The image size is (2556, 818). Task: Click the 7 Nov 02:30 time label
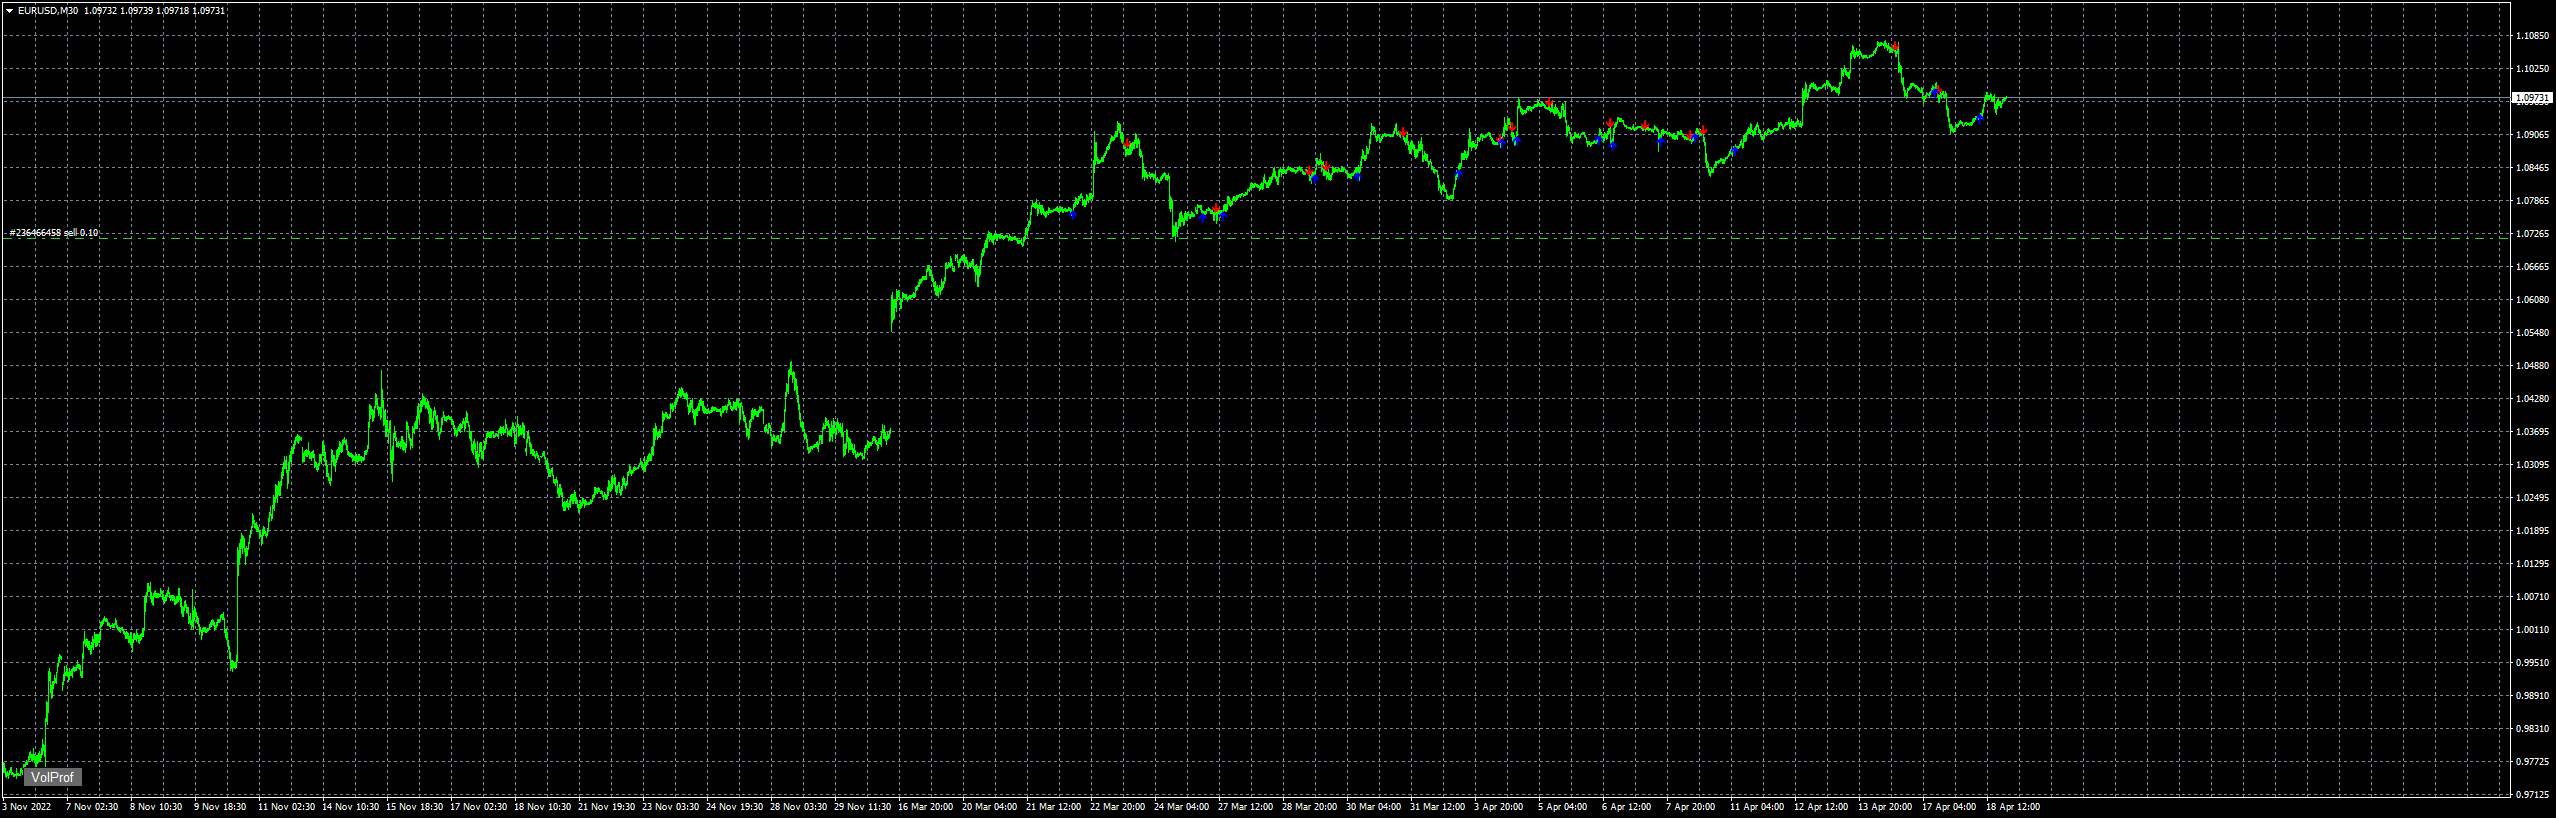92,807
